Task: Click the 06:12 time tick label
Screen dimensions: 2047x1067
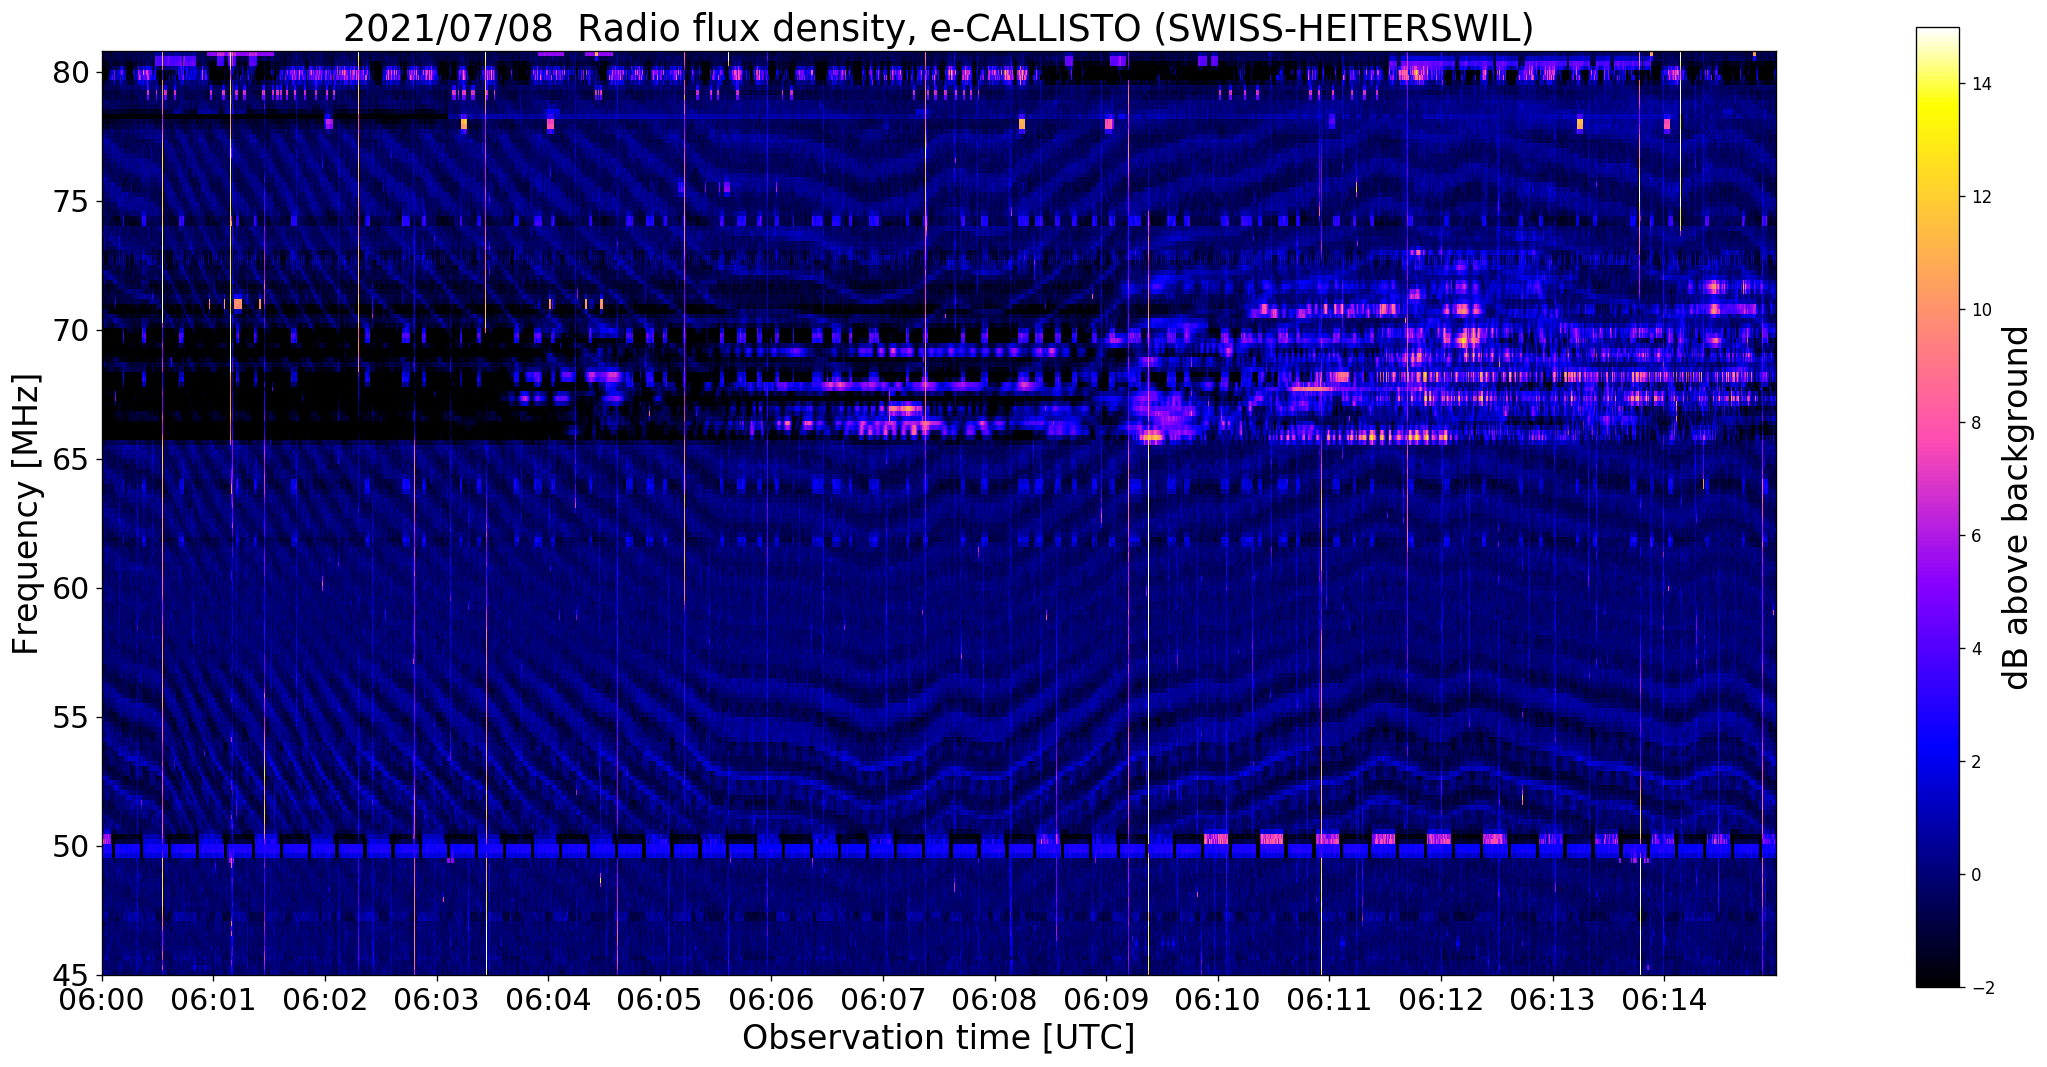Action: (x=1441, y=999)
